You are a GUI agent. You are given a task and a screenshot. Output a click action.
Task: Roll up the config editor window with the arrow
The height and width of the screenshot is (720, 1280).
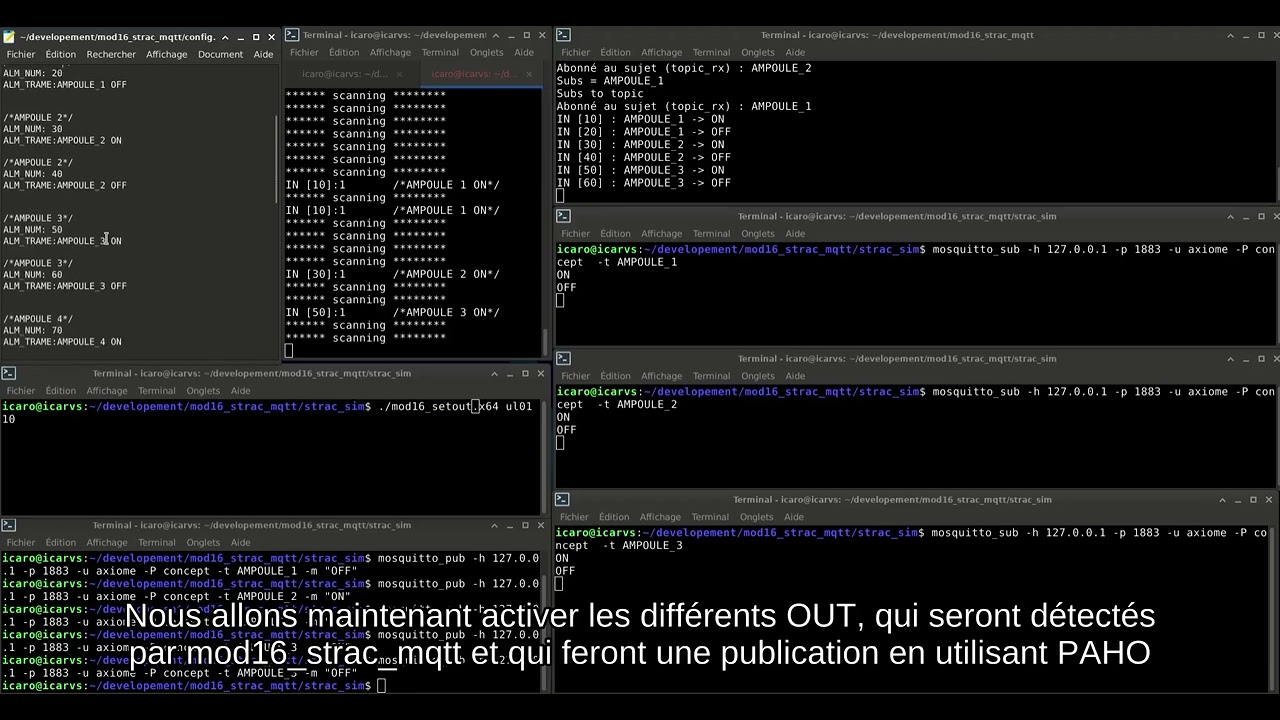tap(224, 37)
